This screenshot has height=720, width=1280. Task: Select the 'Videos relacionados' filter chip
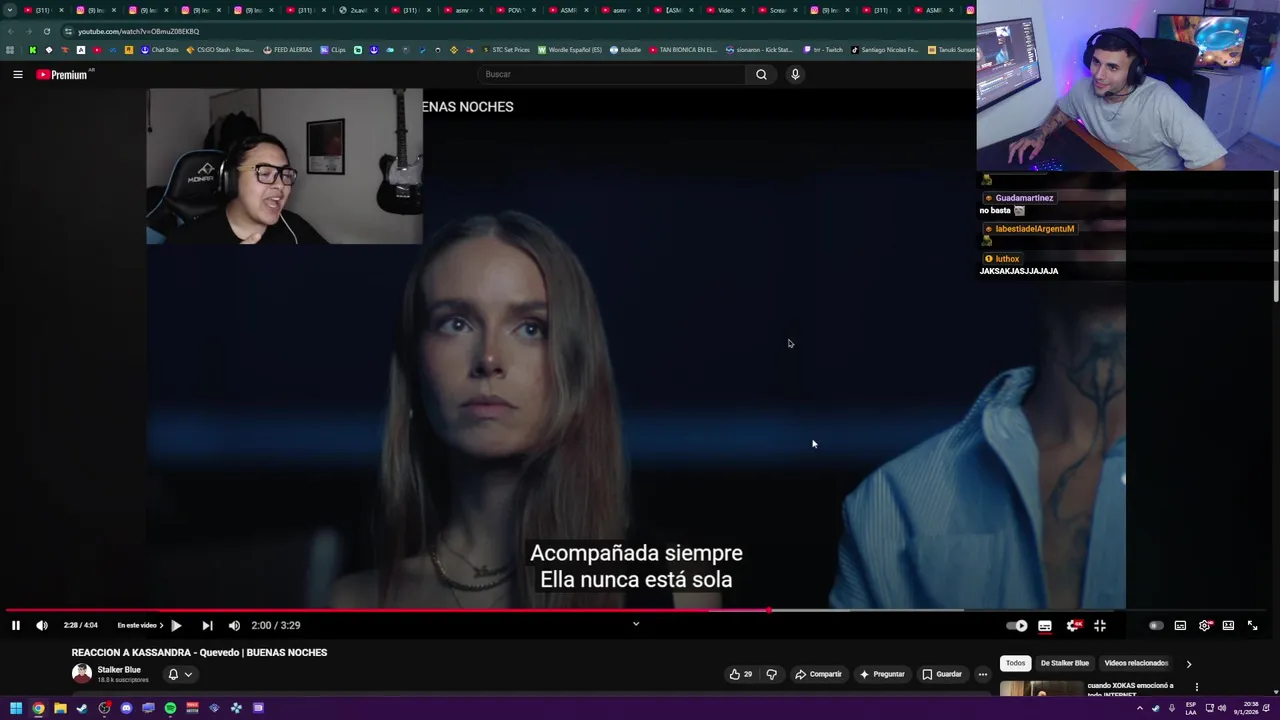pos(1136,663)
